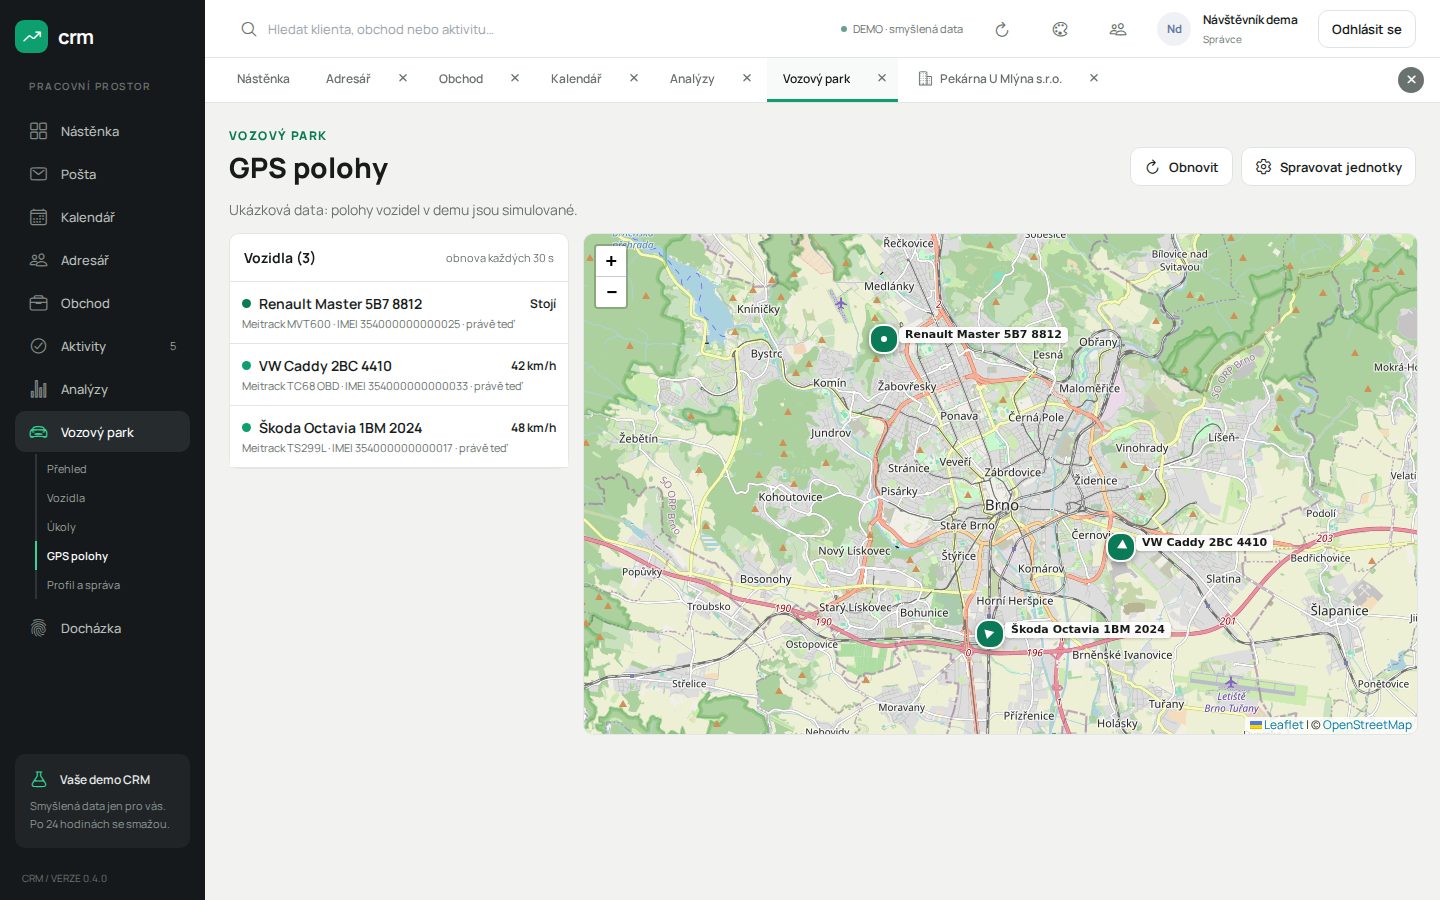Screen dimensions: 1440x900
Task: Open Nástěnka in the sidebar
Action: tap(102, 131)
